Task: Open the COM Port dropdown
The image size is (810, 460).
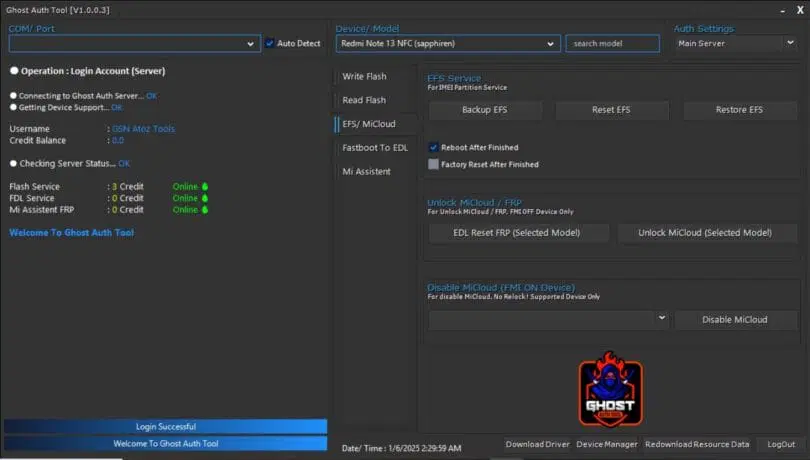Action: [x=135, y=44]
